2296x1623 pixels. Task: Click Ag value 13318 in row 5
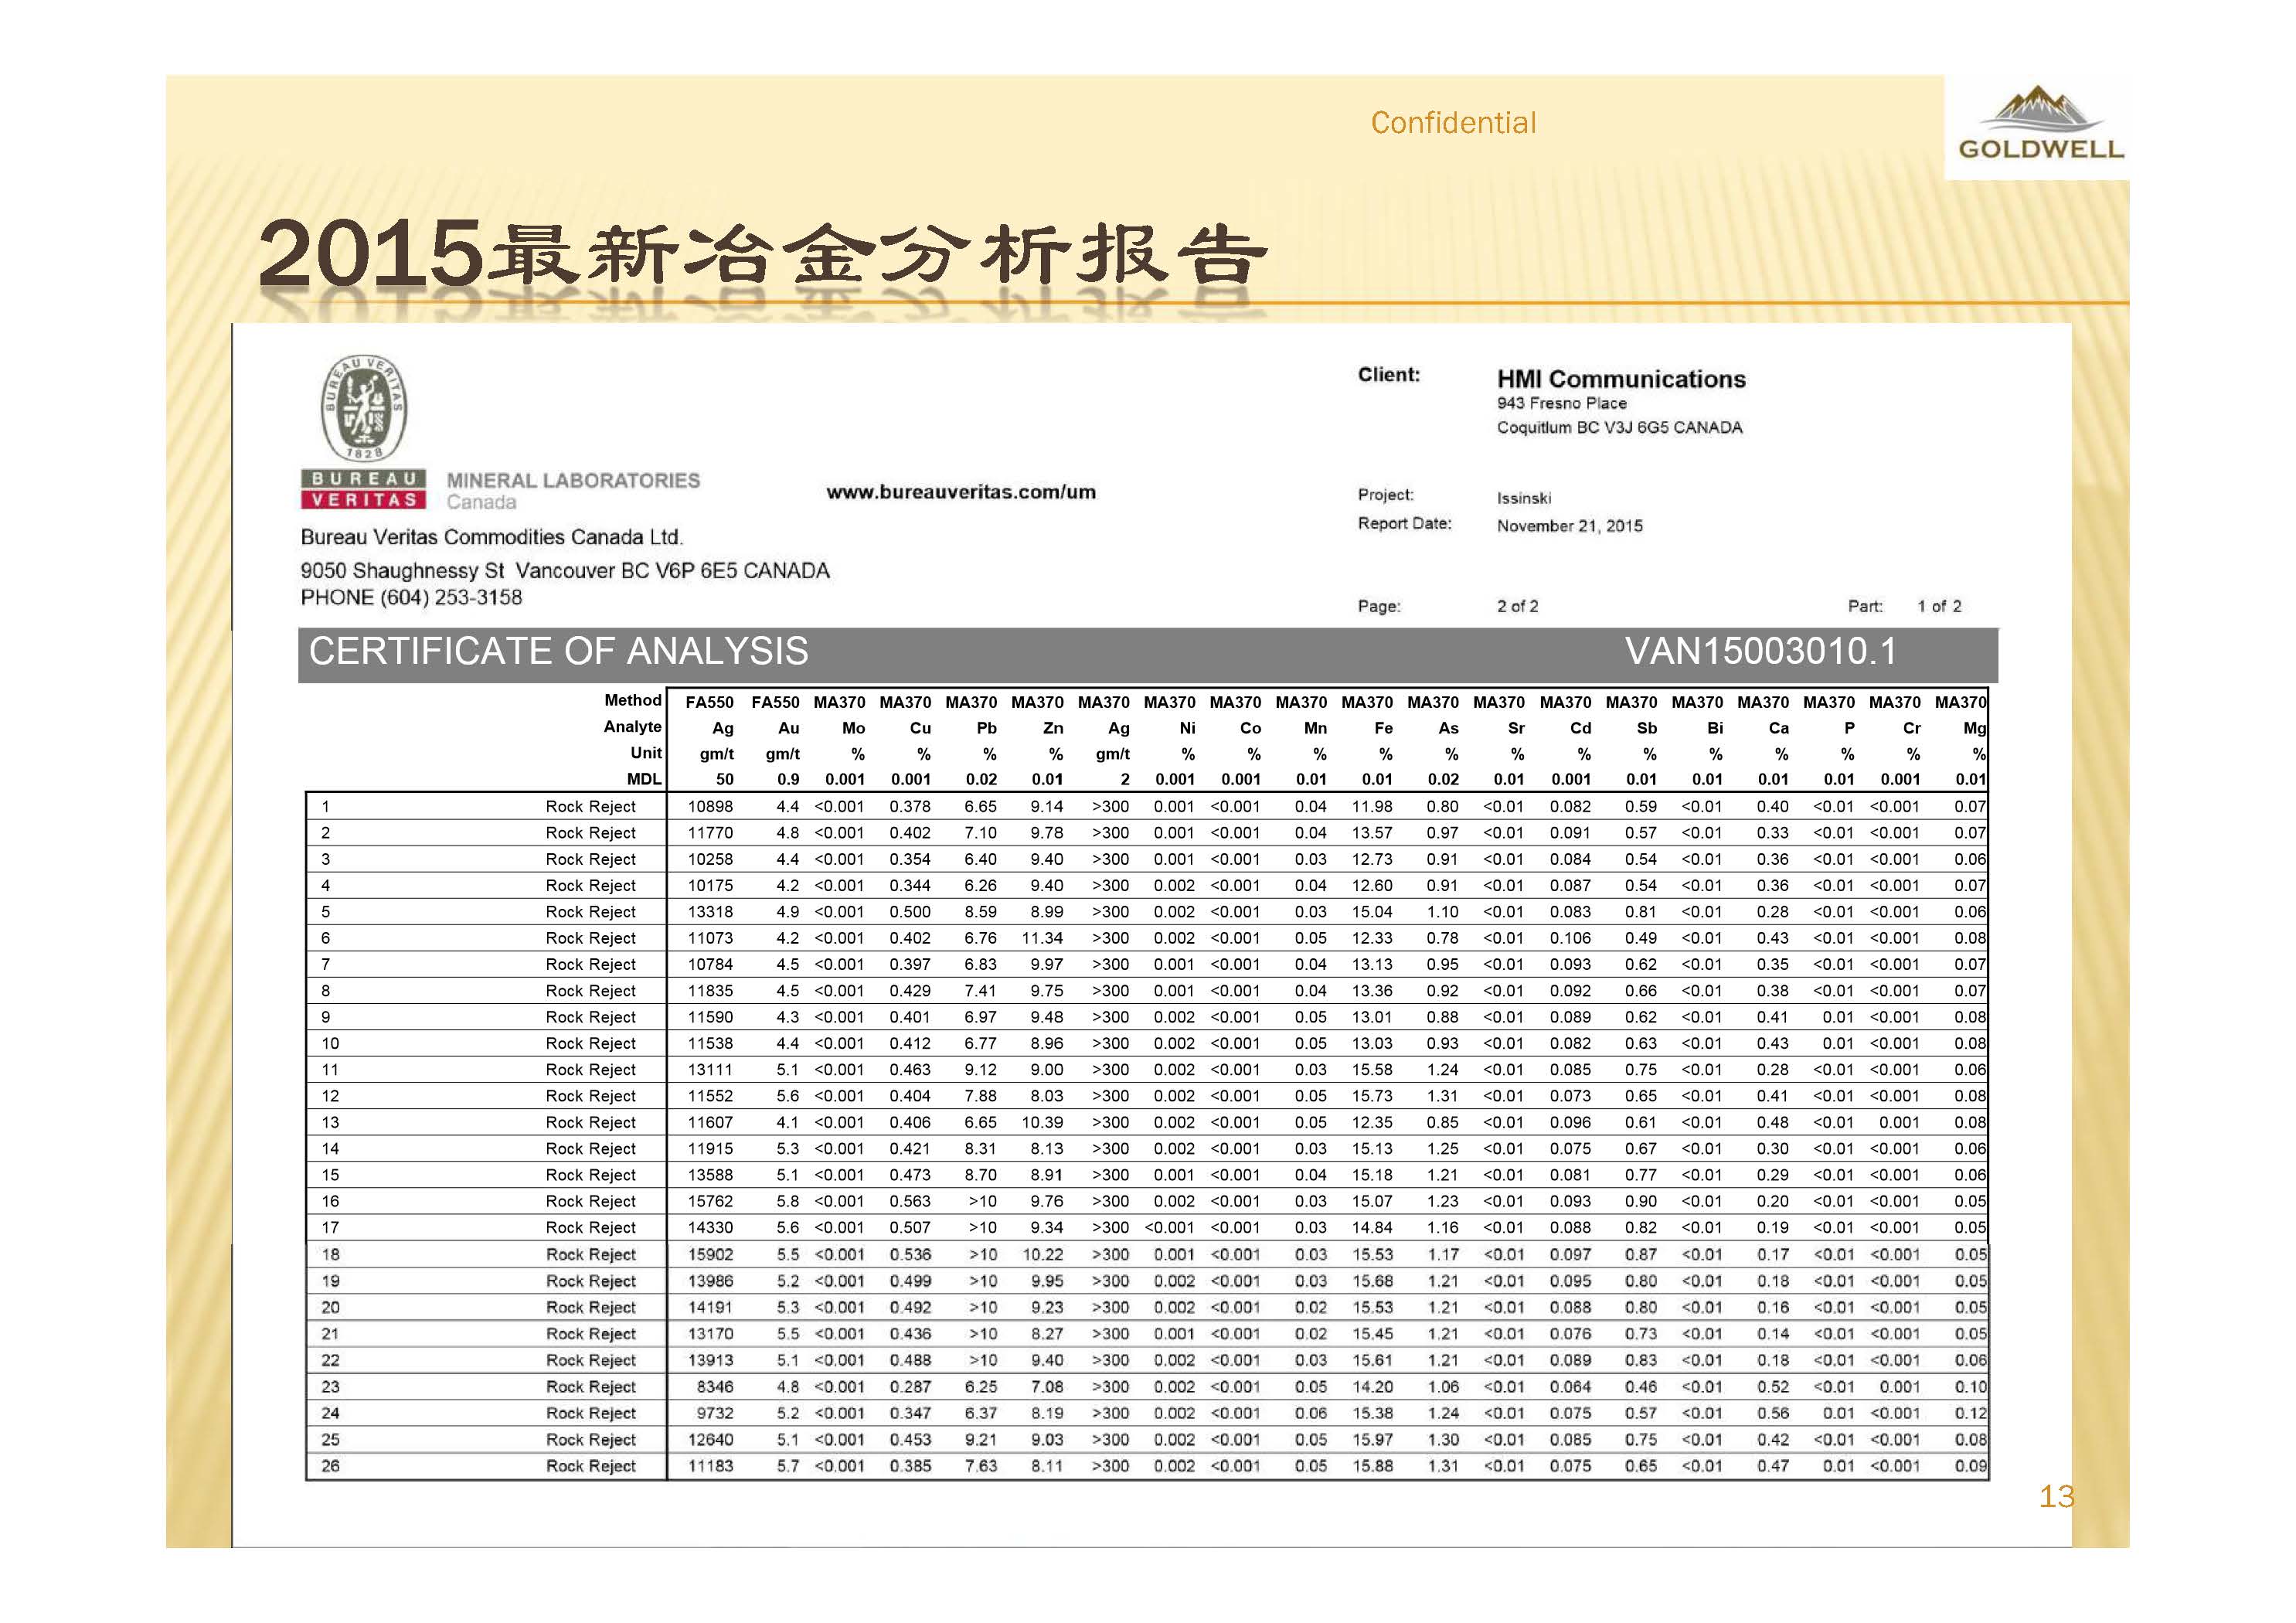pyautogui.click(x=710, y=912)
